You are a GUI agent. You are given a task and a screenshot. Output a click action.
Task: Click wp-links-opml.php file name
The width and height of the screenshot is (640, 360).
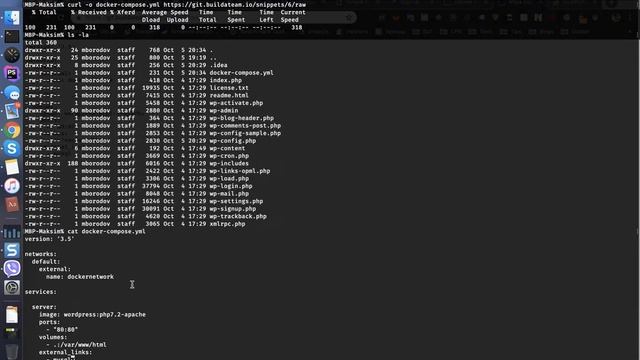click(240, 171)
